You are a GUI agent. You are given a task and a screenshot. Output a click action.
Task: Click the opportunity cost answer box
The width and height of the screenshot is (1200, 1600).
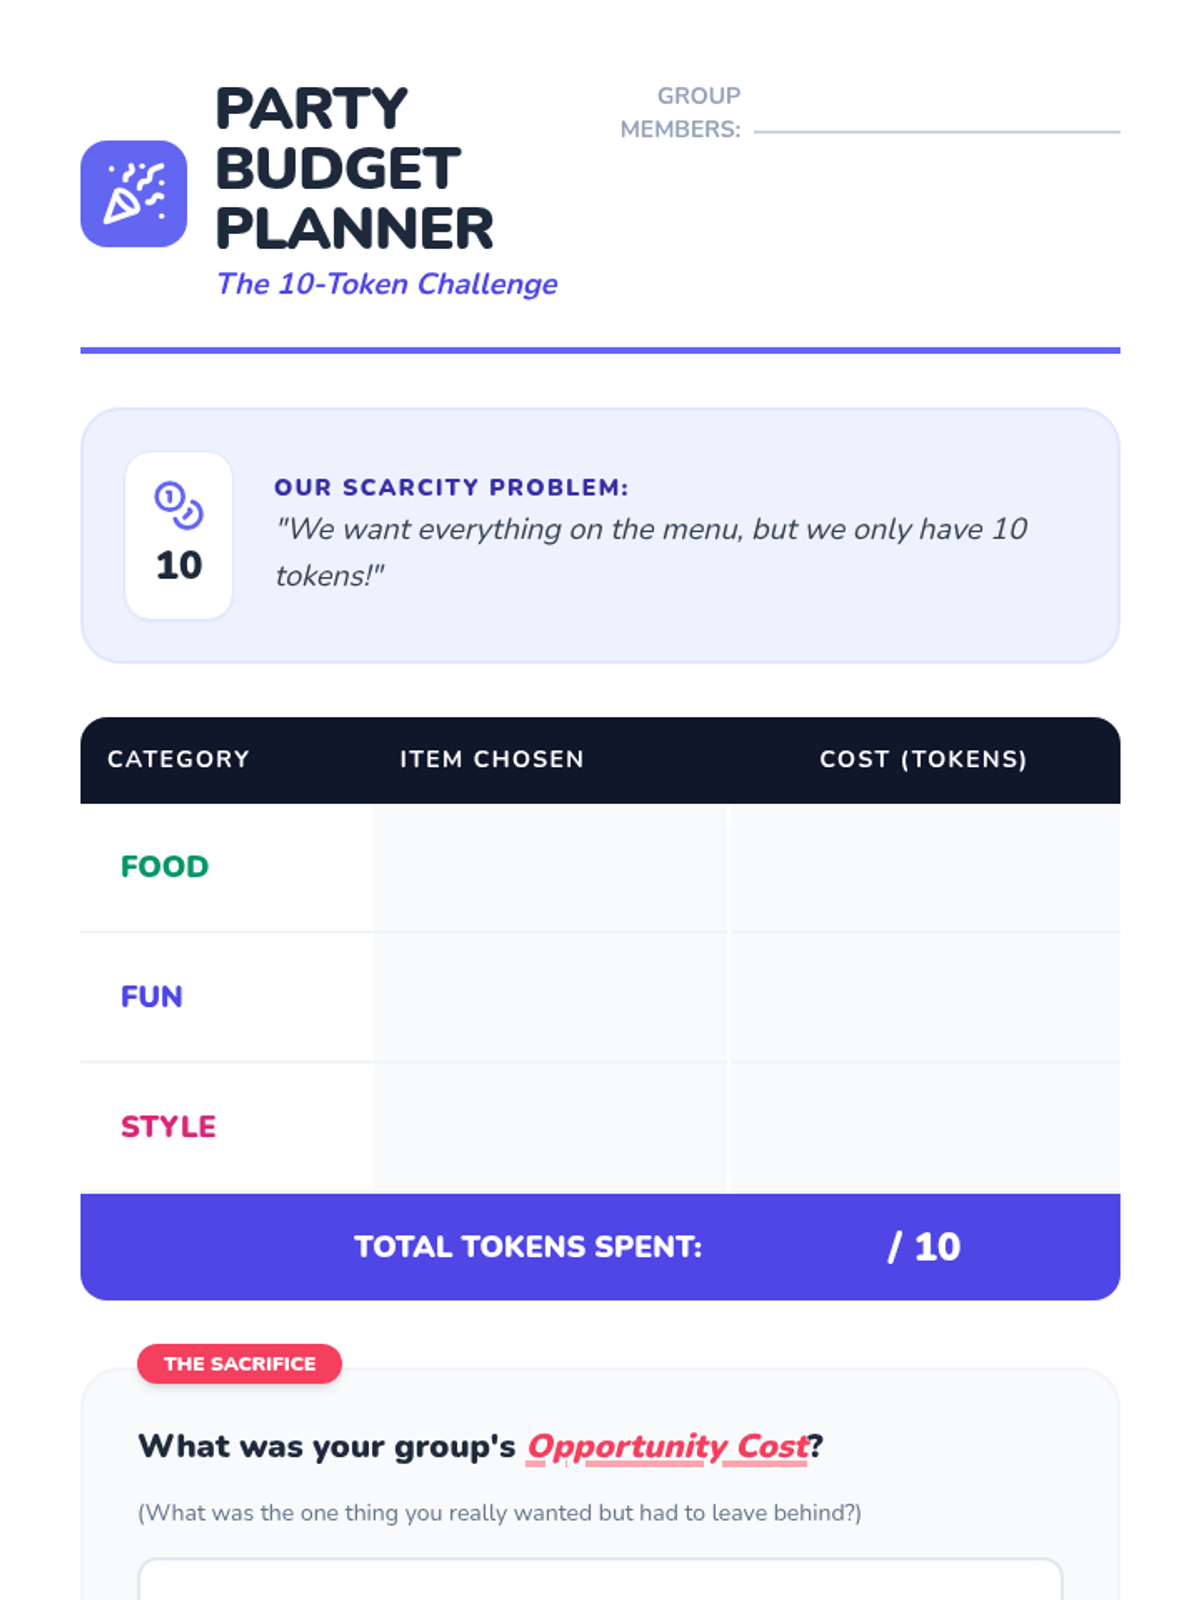coord(600,1580)
